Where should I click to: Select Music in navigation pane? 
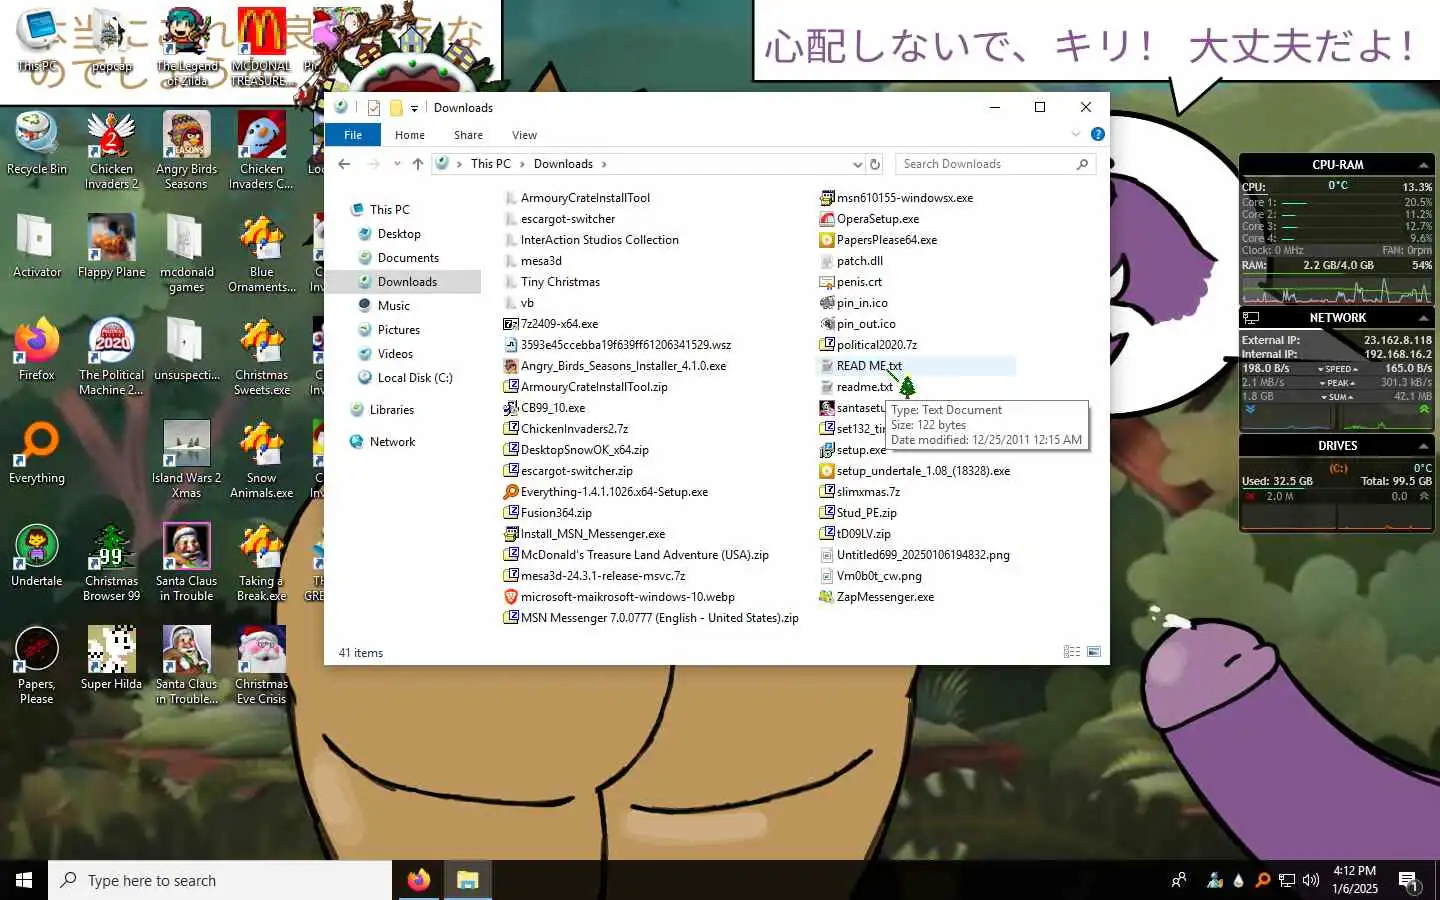pos(394,306)
